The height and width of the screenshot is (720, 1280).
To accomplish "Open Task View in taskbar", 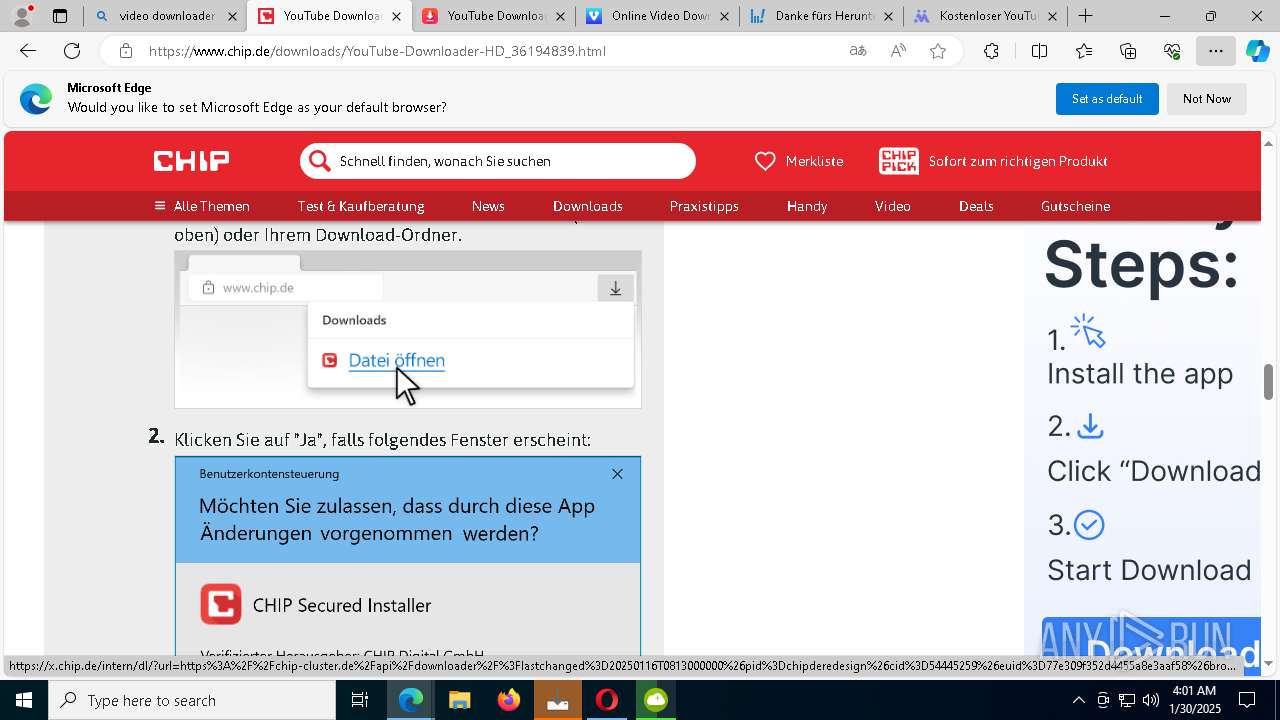I will click(x=360, y=700).
